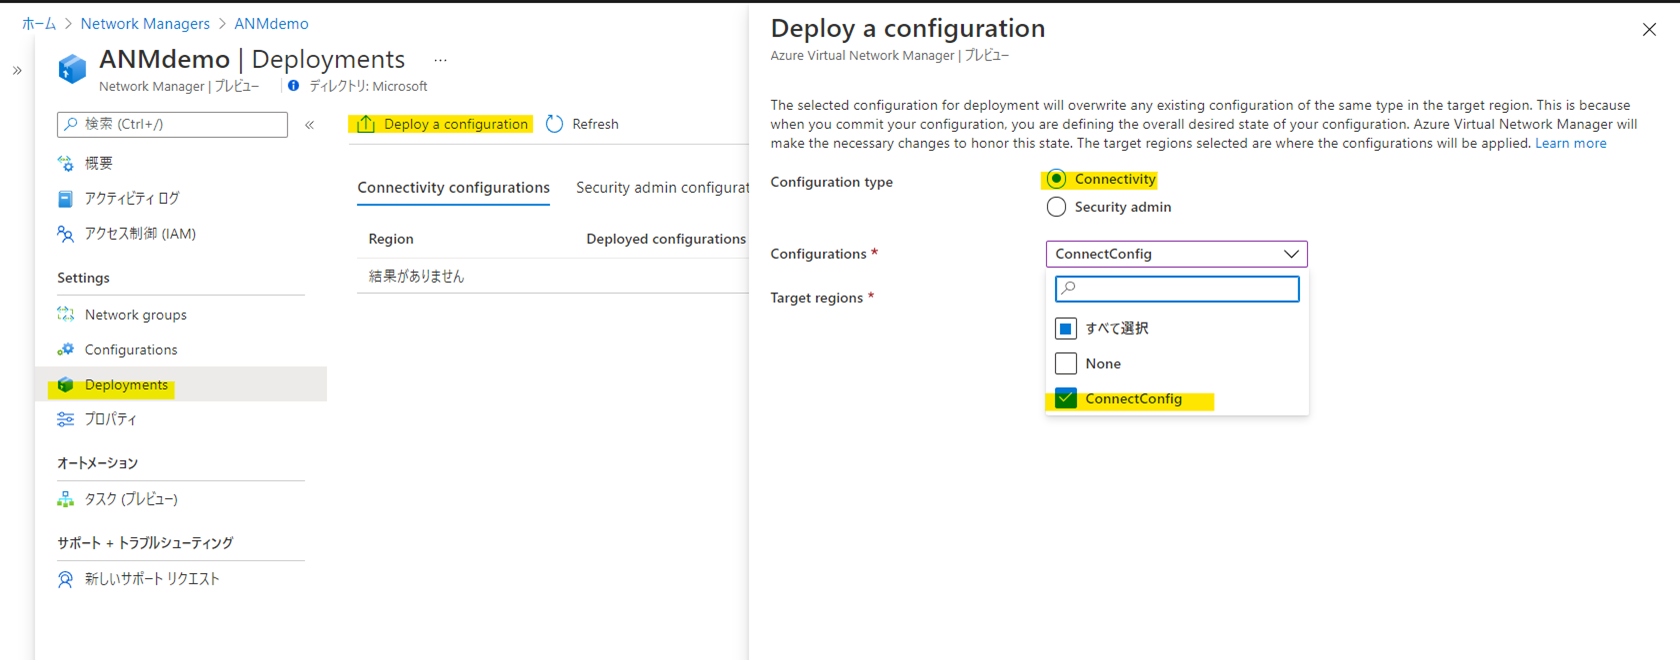Click the Deployments cube icon

click(66, 385)
